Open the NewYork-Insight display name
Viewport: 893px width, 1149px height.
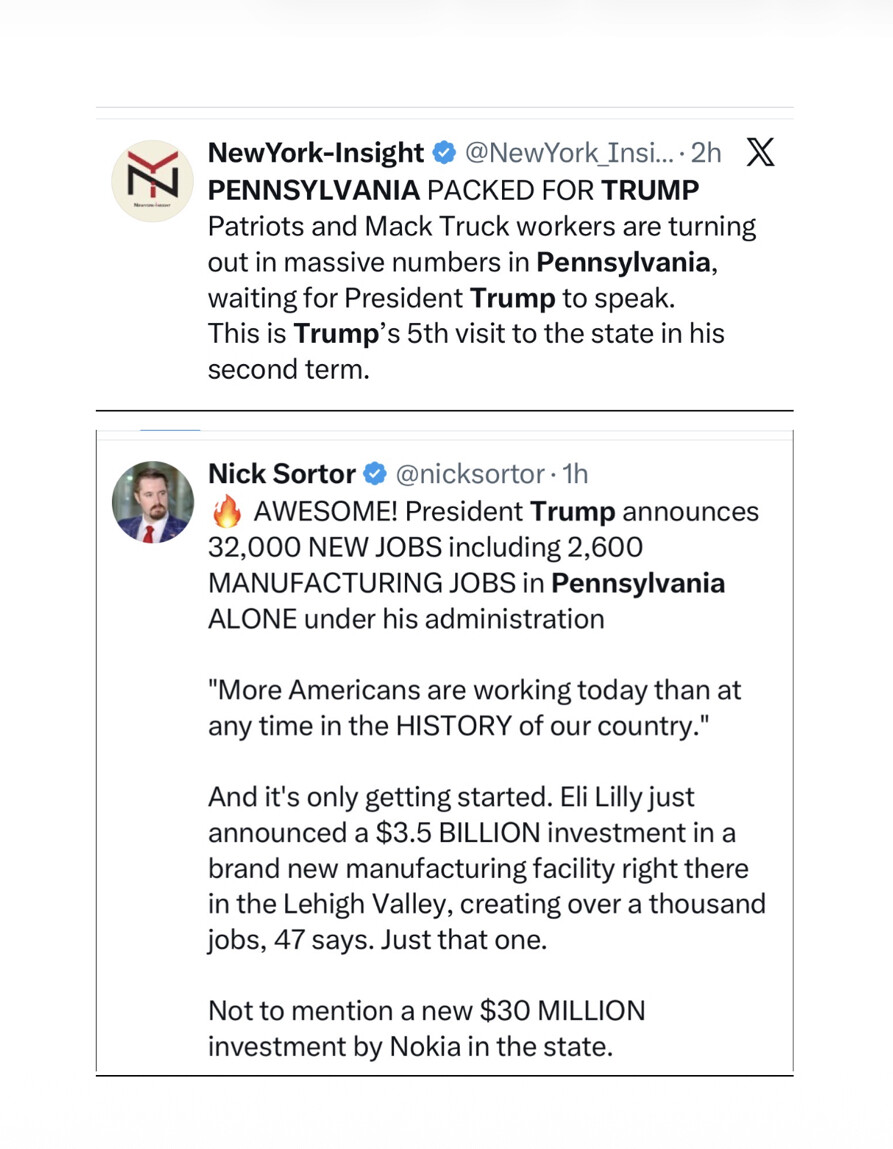pyautogui.click(x=316, y=152)
